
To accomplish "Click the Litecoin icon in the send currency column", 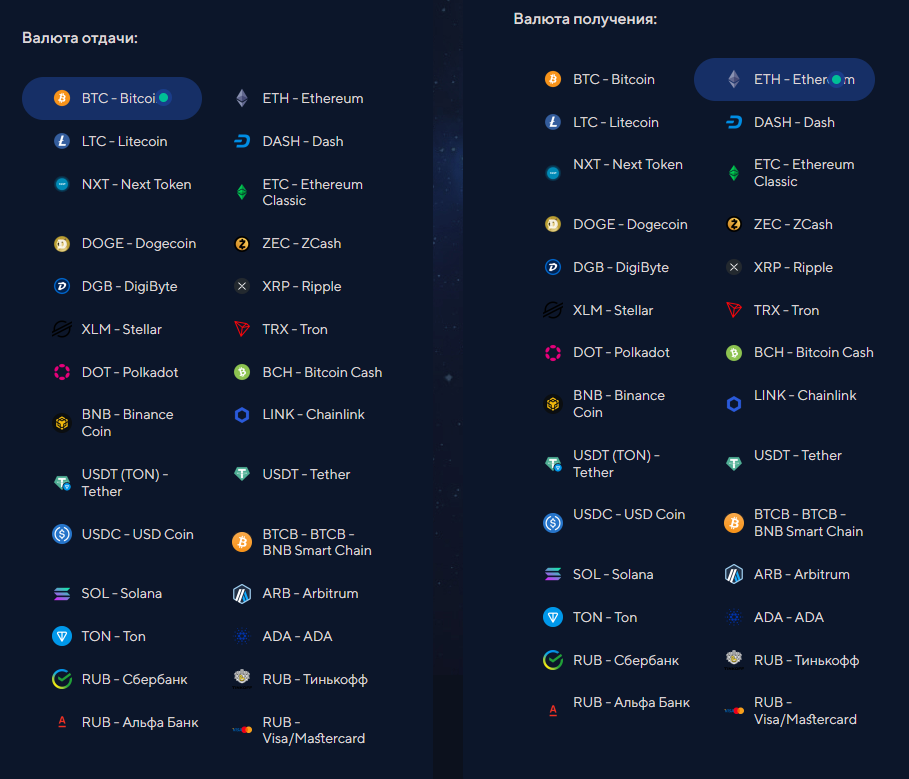I will pyautogui.click(x=62, y=141).
